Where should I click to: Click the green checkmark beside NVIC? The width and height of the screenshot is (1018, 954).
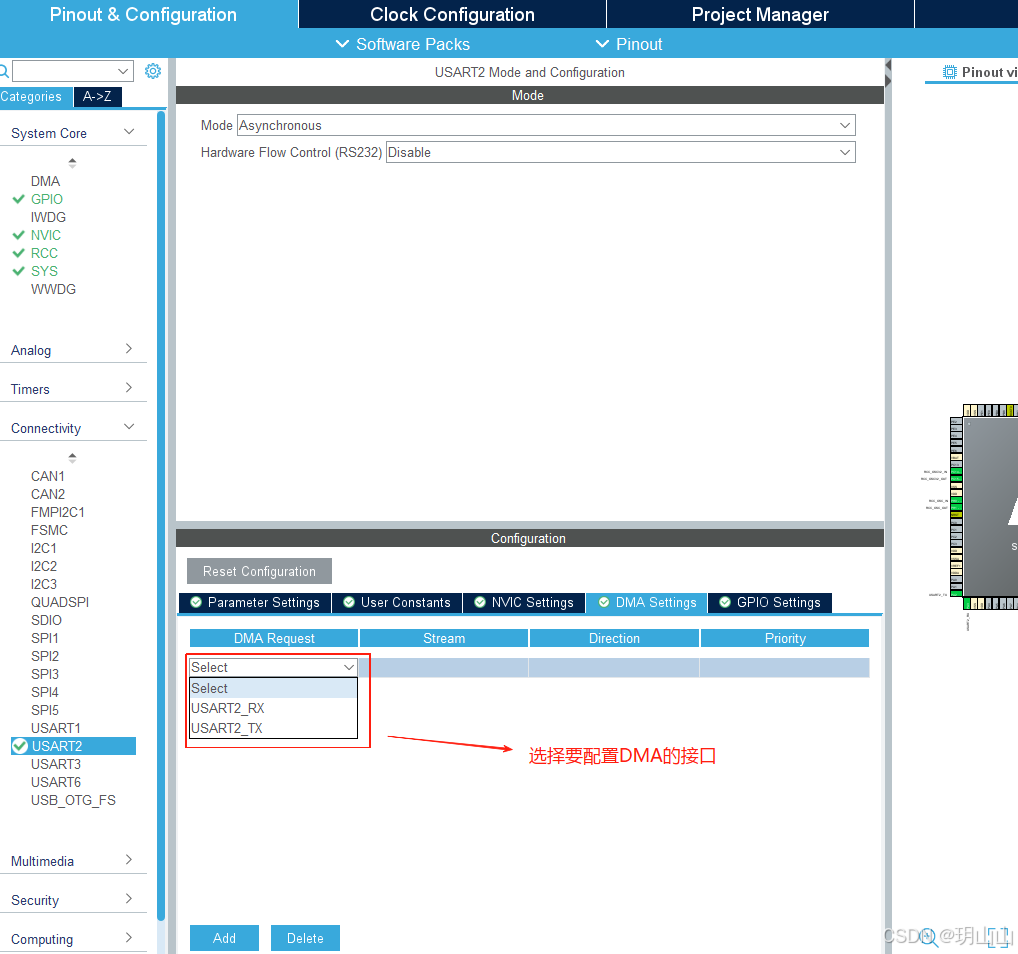point(19,235)
